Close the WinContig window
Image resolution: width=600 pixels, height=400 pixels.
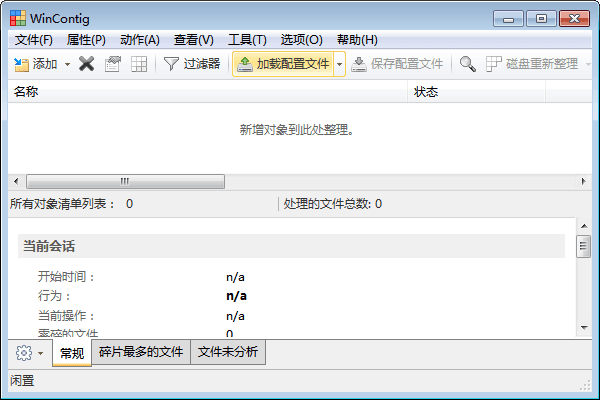574,19
